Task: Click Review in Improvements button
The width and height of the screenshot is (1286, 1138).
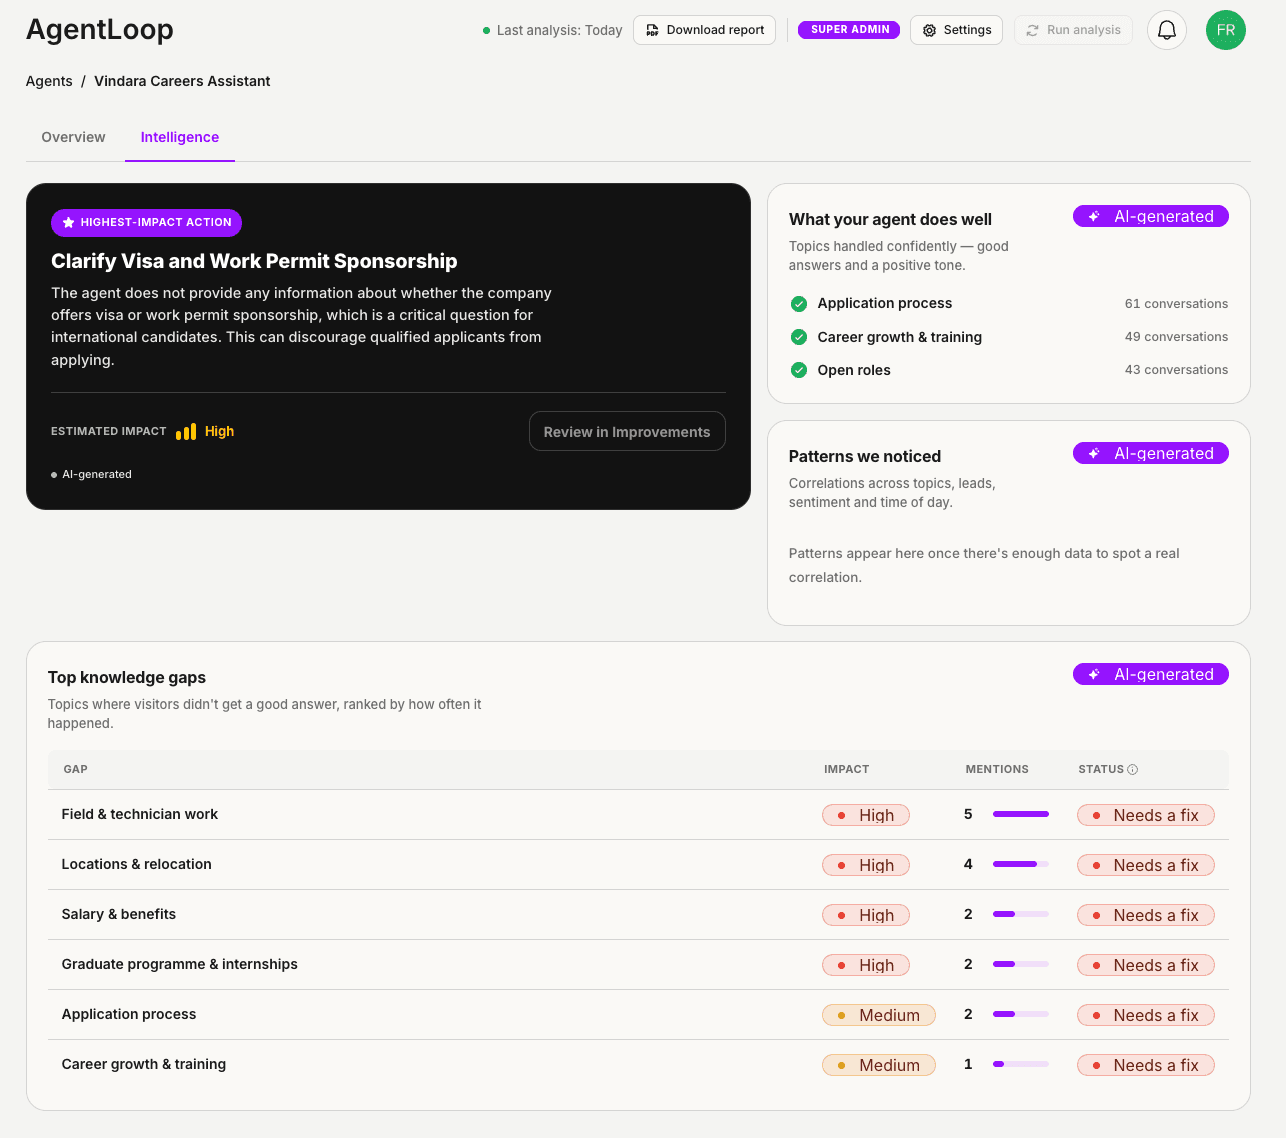Action: (x=627, y=431)
